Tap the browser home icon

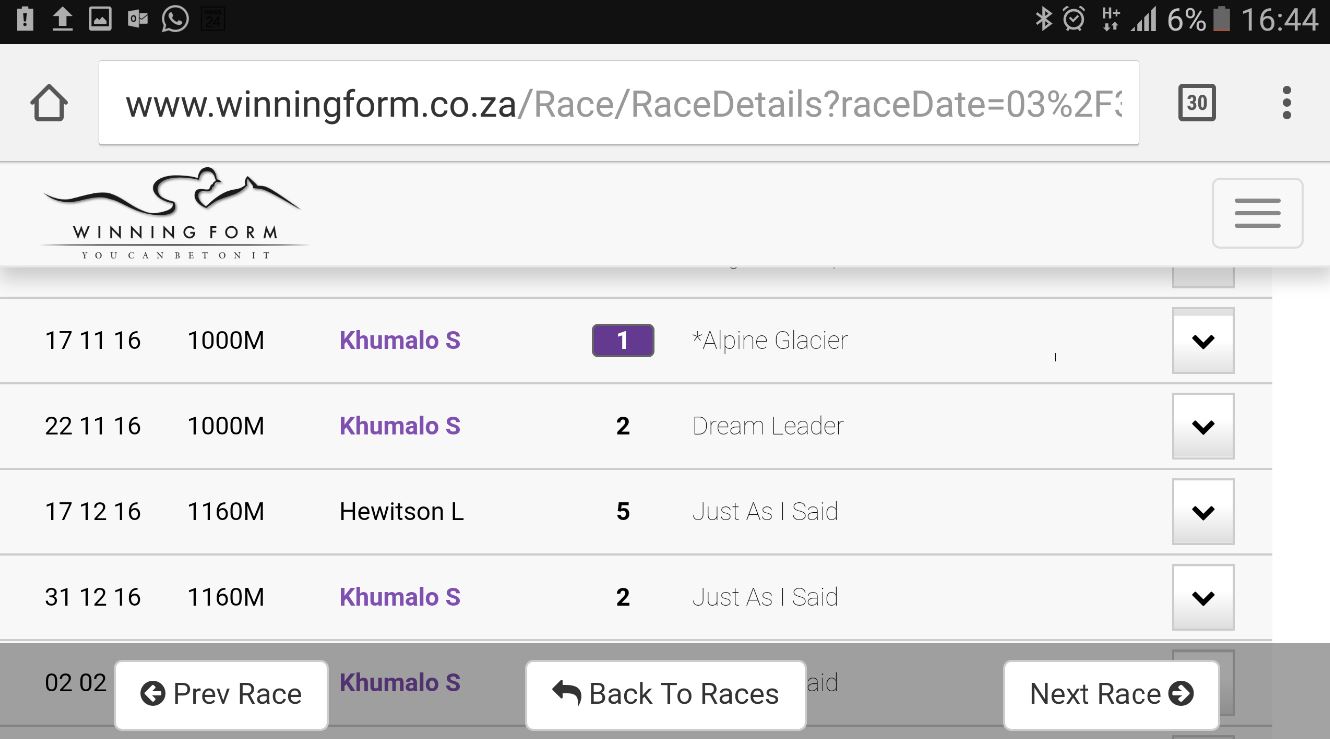[49, 103]
